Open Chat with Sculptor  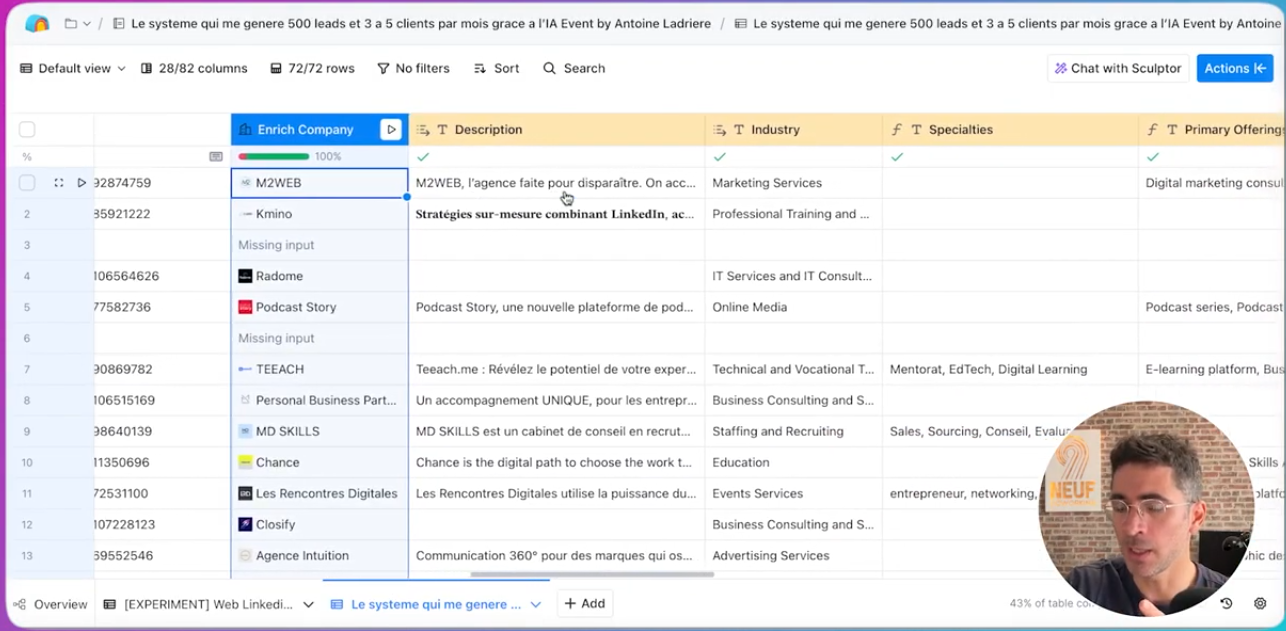[1118, 68]
